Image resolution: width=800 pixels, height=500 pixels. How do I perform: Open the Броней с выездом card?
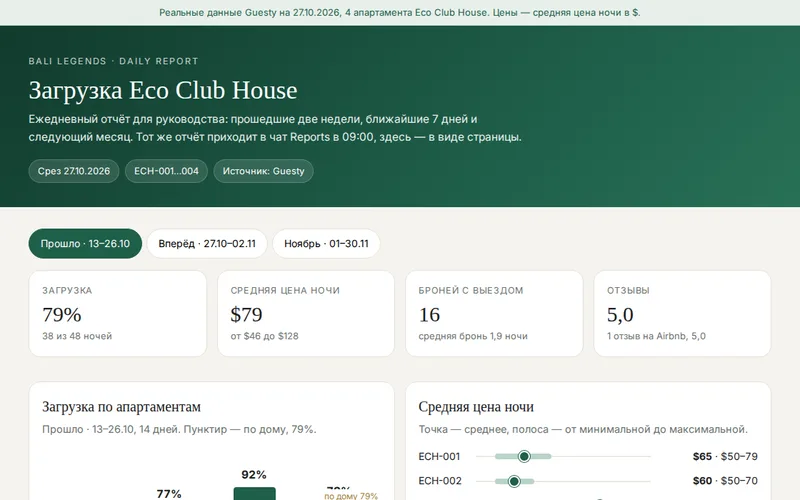pyautogui.click(x=494, y=313)
